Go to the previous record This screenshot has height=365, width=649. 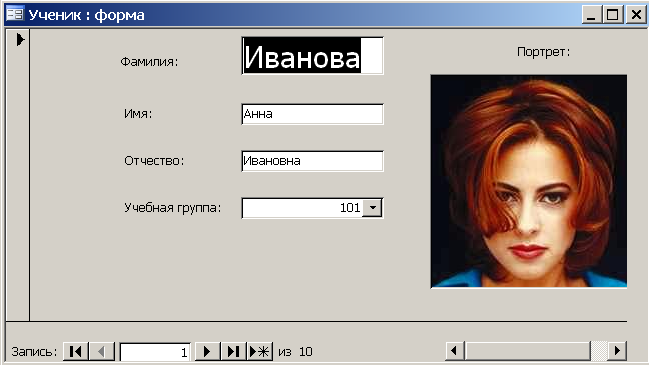(101, 352)
